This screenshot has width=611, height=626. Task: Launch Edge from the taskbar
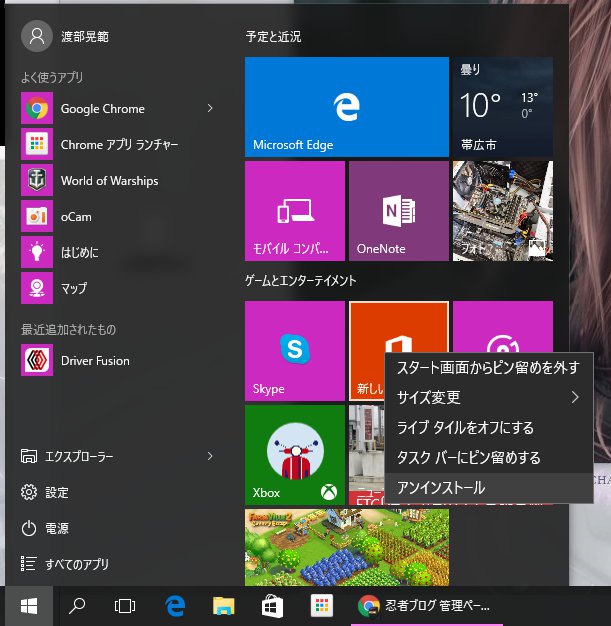coord(175,606)
